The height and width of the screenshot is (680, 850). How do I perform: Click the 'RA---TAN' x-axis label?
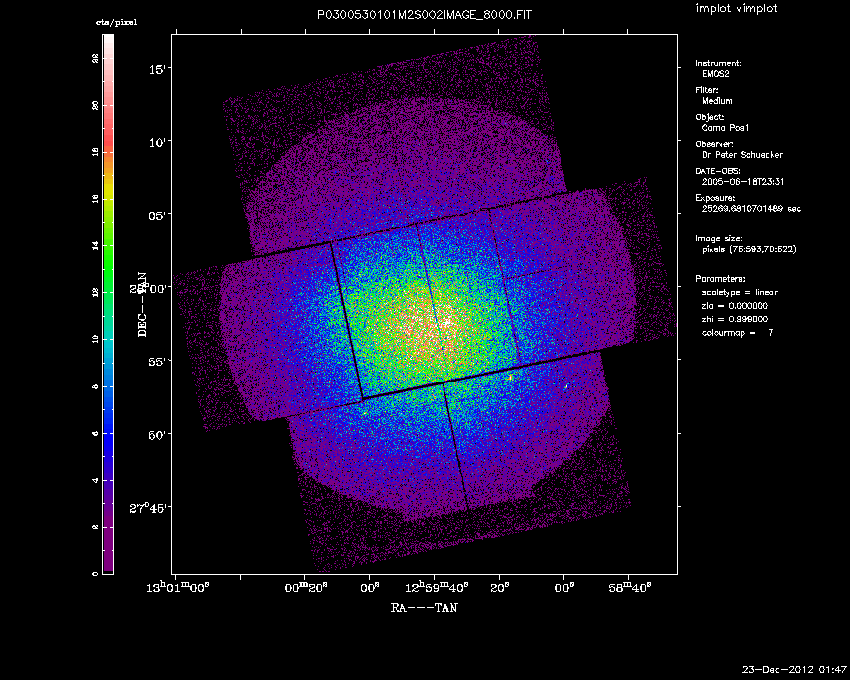pos(424,608)
